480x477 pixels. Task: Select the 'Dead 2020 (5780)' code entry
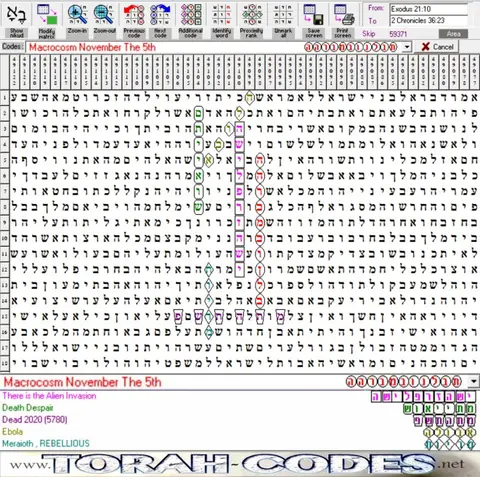tap(35, 420)
